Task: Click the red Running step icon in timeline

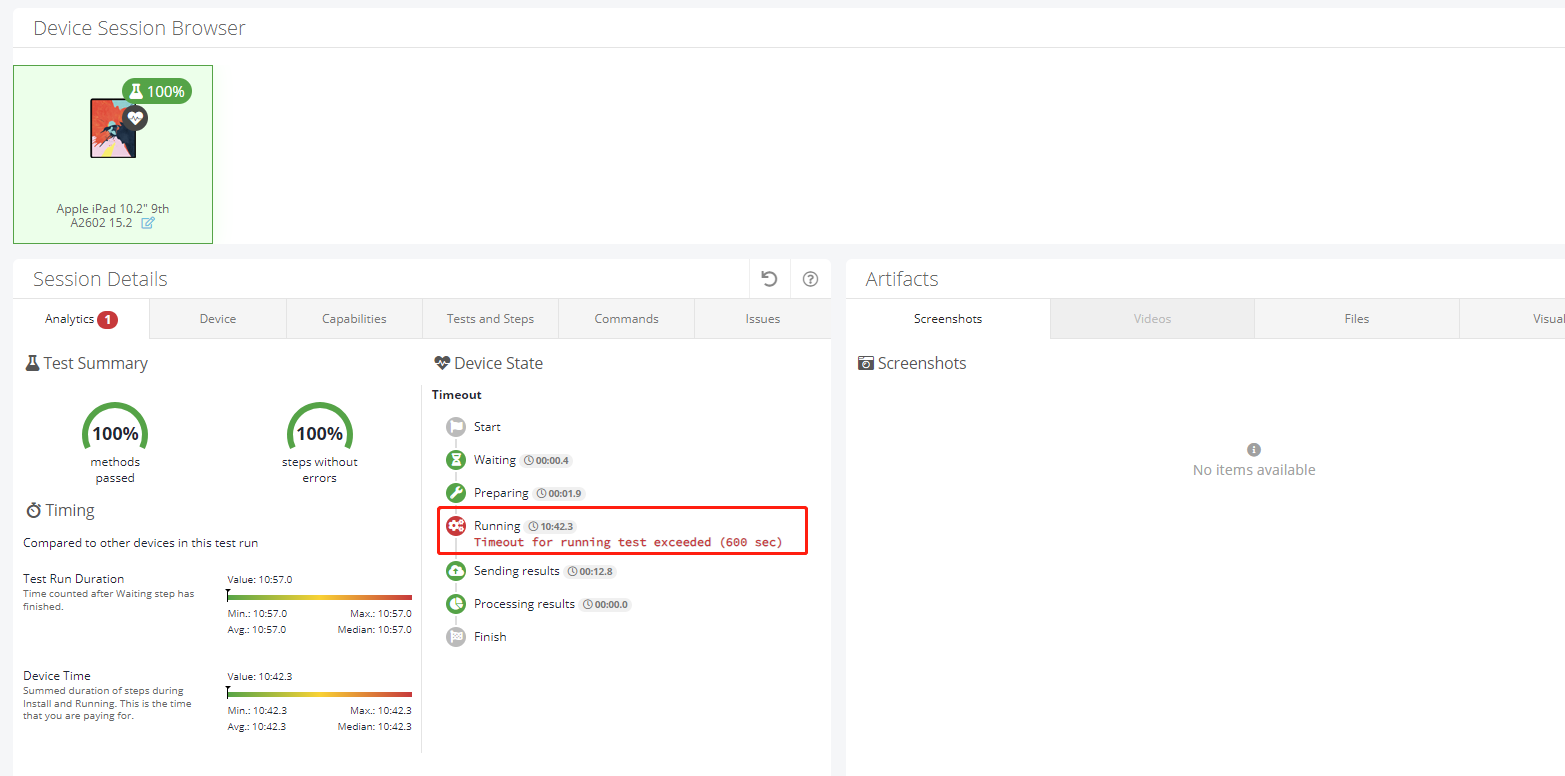Action: tap(457, 525)
